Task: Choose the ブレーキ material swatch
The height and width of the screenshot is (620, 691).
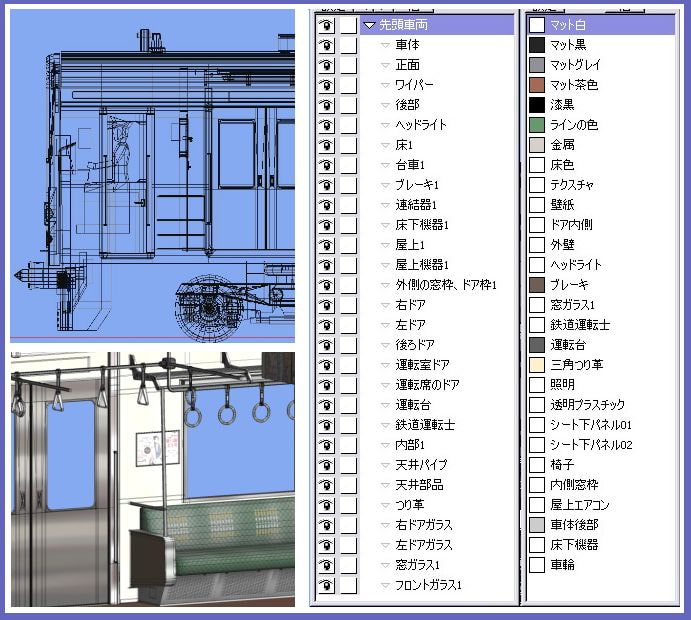Action: 537,285
